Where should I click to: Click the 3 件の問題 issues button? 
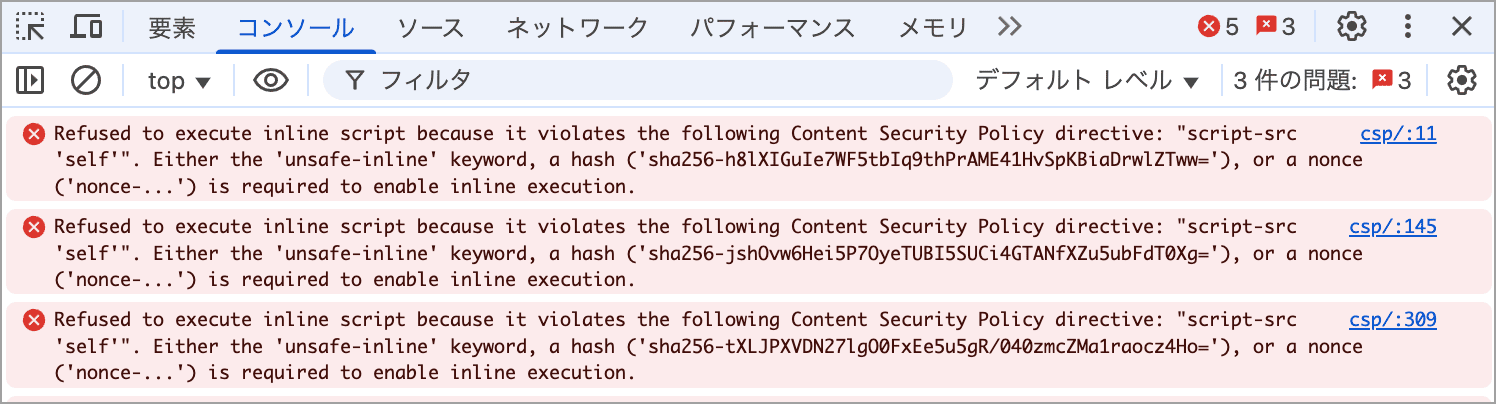click(1322, 81)
